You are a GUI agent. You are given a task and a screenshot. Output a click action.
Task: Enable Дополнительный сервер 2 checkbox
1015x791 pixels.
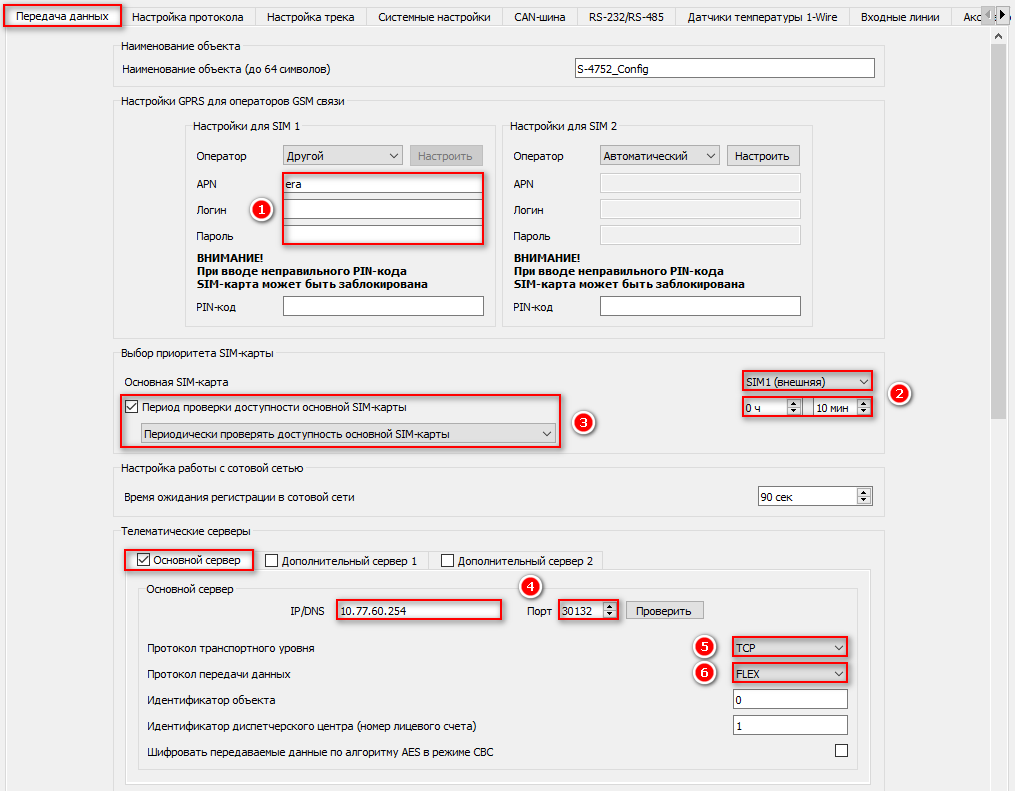coord(448,561)
